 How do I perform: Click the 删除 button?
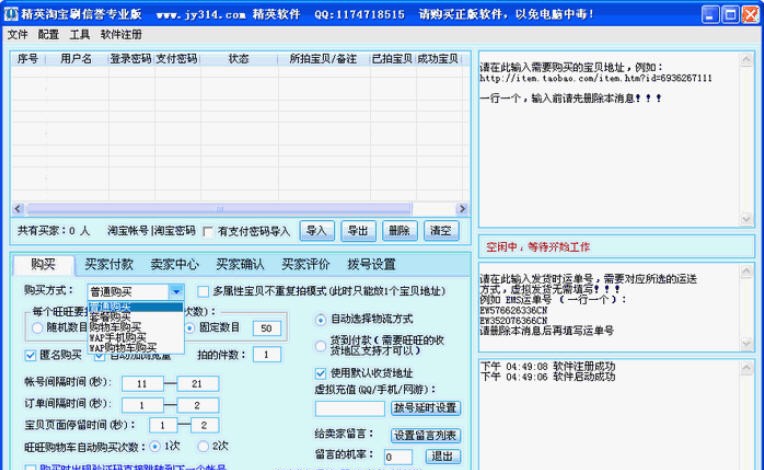click(400, 231)
